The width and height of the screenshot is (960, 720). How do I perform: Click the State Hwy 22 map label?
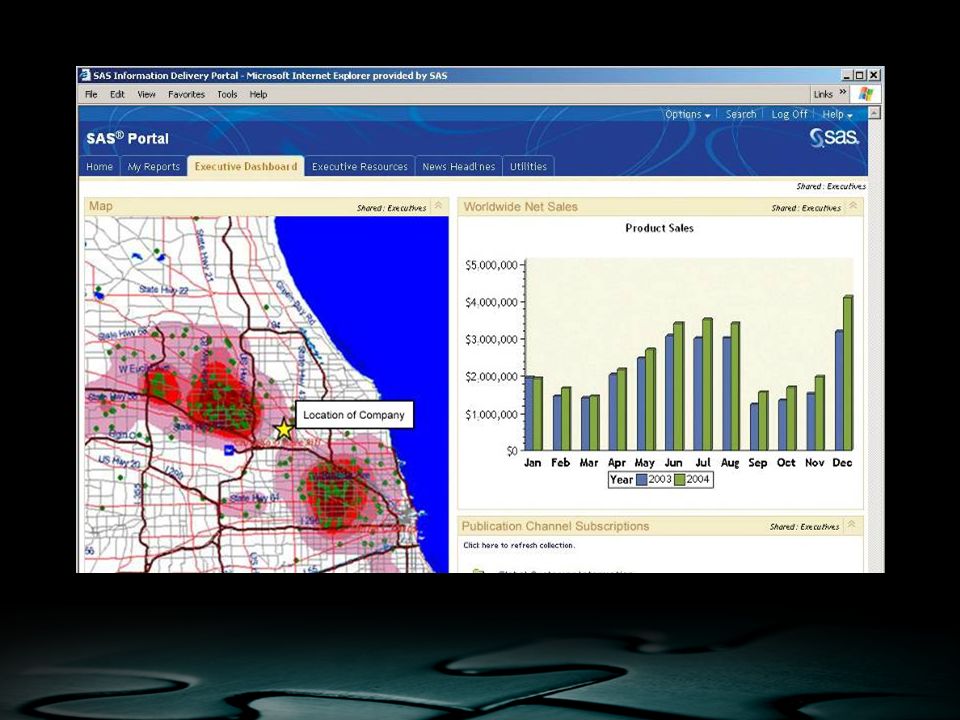(x=163, y=290)
